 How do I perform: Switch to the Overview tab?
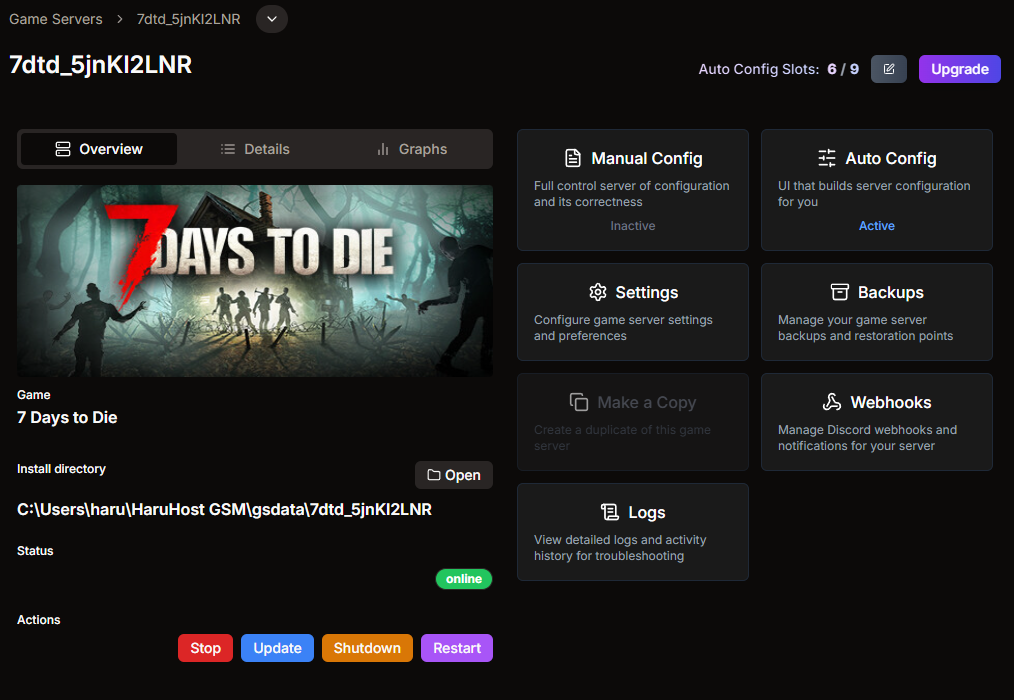click(x=99, y=149)
